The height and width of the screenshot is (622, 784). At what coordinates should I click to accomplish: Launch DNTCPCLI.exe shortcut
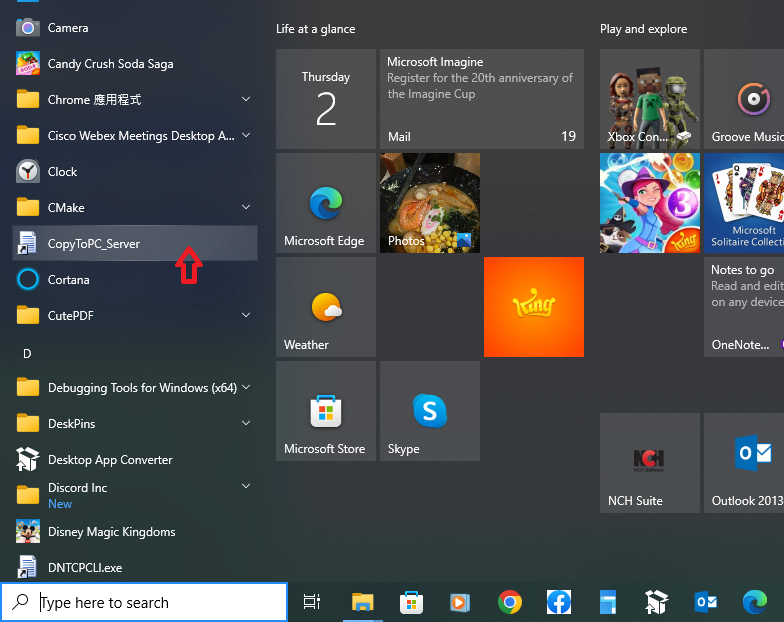(135, 568)
